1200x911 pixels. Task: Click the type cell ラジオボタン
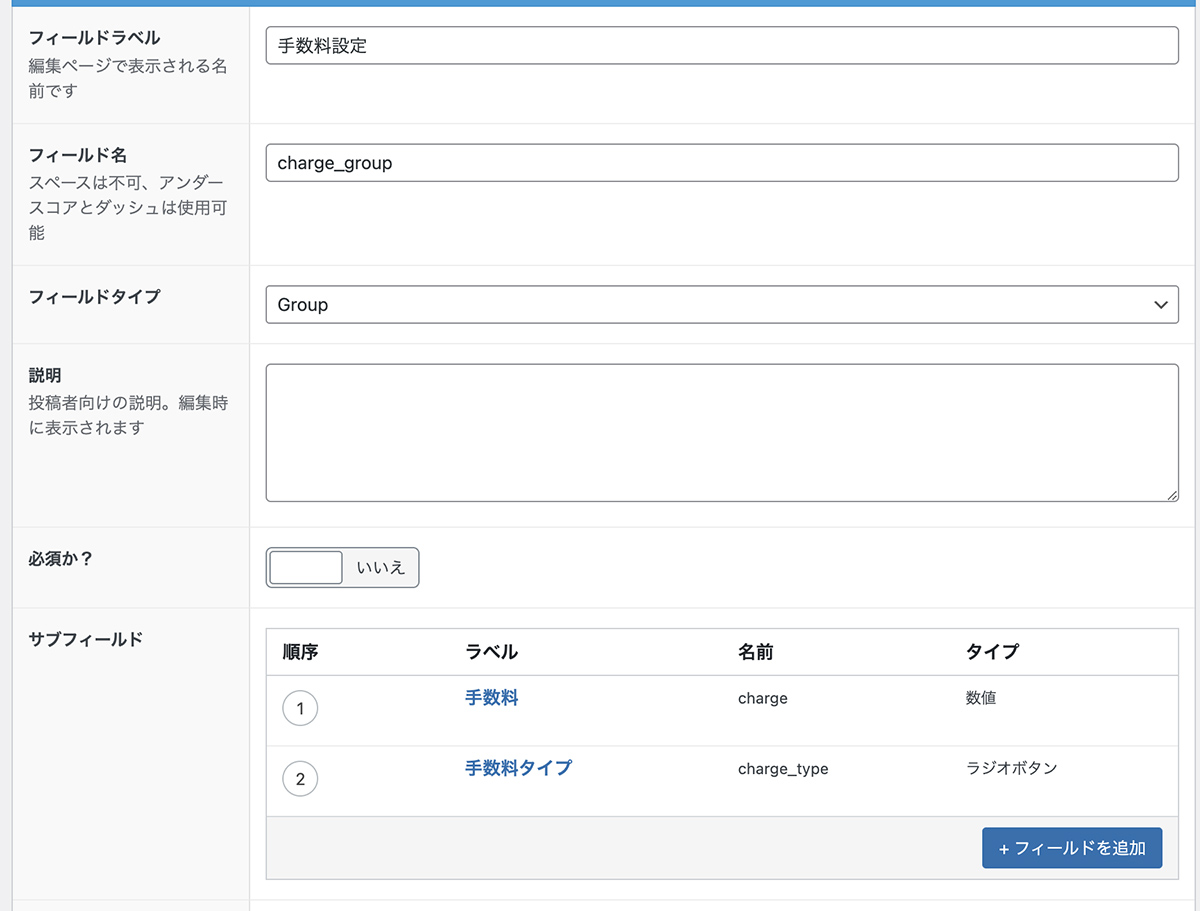pyautogui.click(x=1012, y=768)
